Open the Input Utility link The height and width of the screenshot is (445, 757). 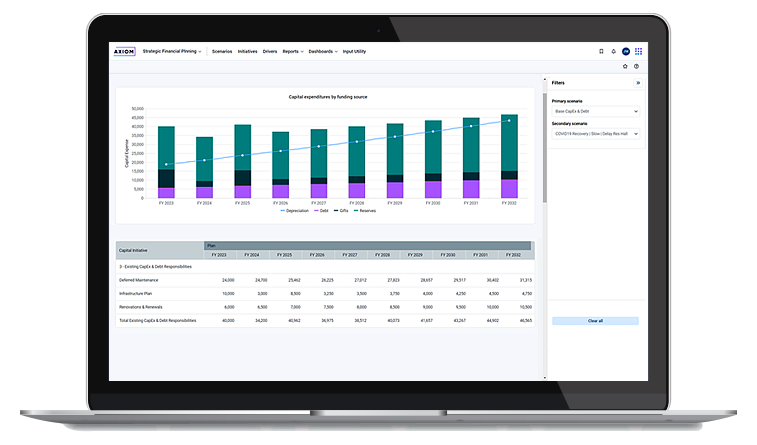point(355,50)
